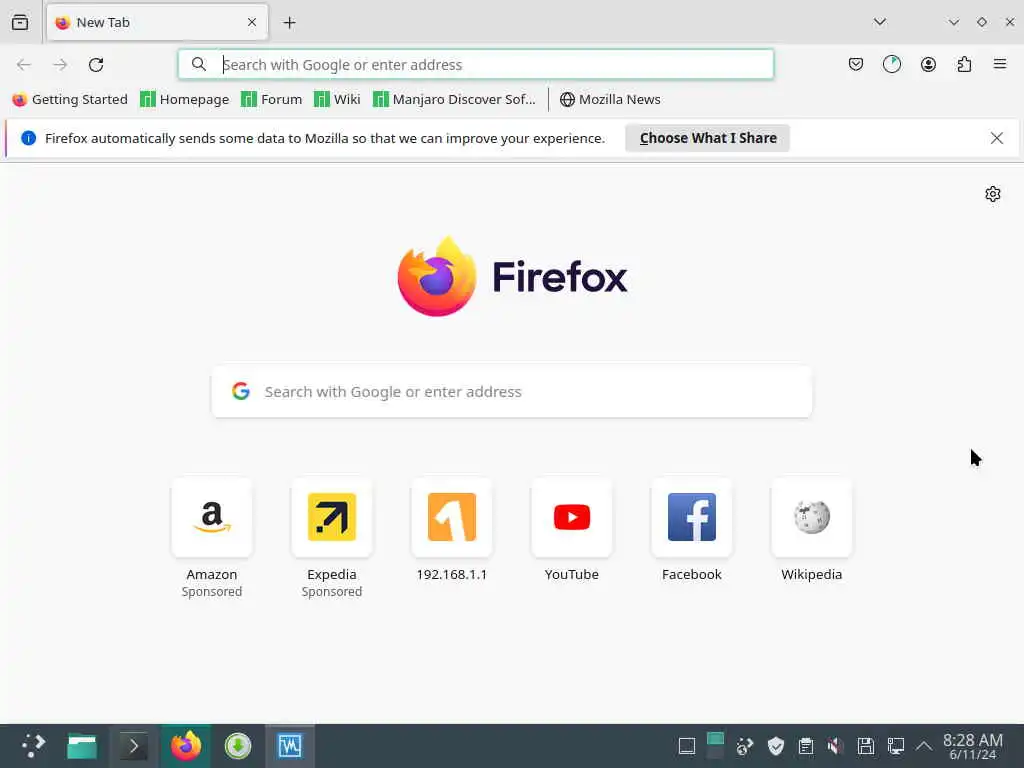Click the address bar search magnifier icon
The image size is (1024, 768).
tap(199, 64)
